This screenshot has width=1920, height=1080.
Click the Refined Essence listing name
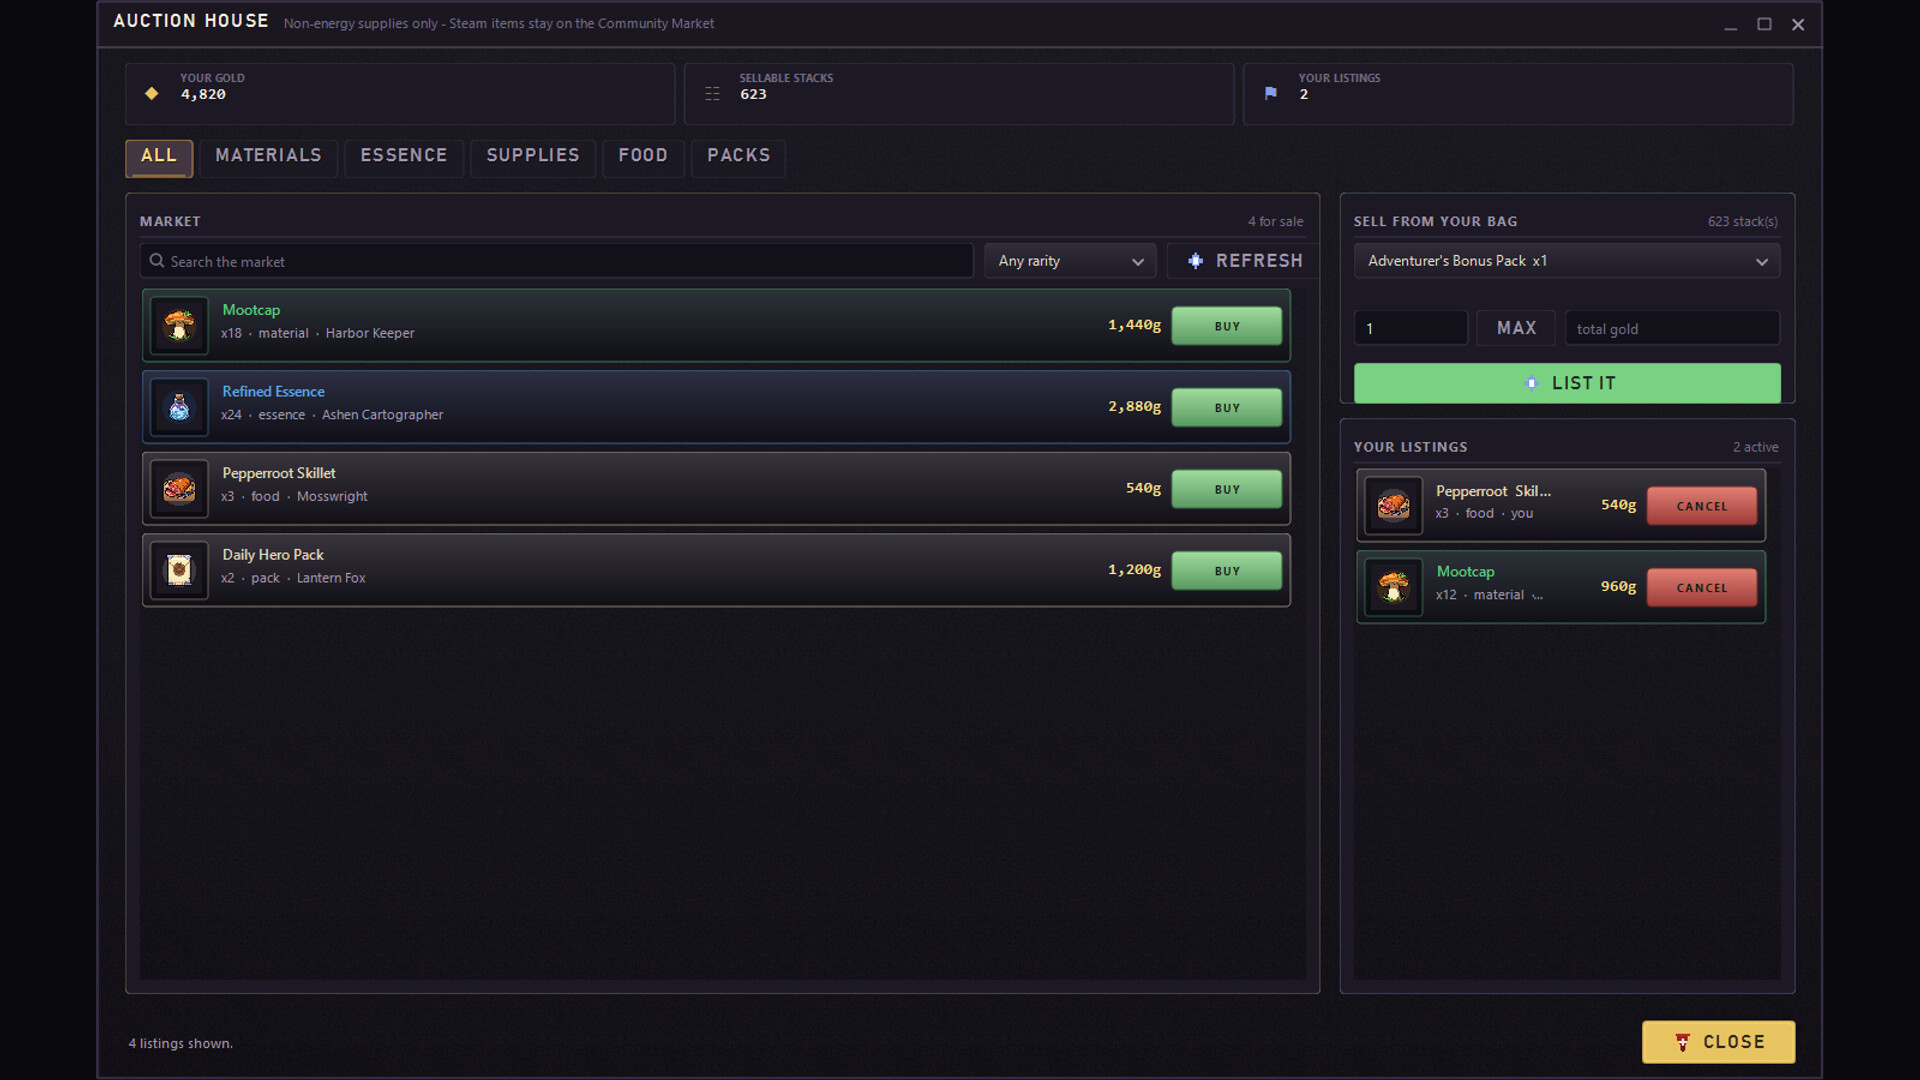tap(273, 392)
